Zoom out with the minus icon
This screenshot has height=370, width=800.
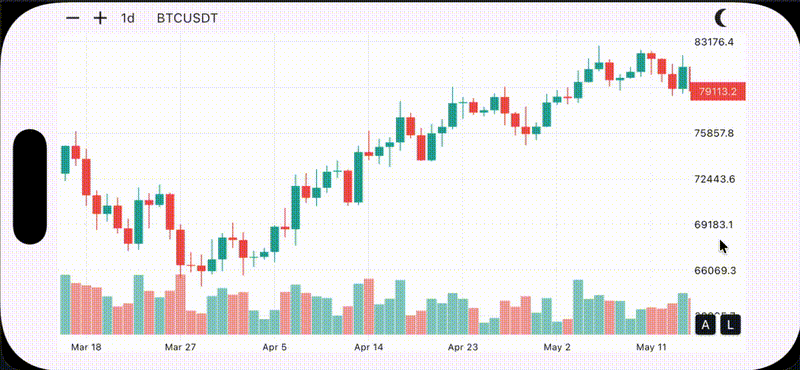pyautogui.click(x=73, y=18)
